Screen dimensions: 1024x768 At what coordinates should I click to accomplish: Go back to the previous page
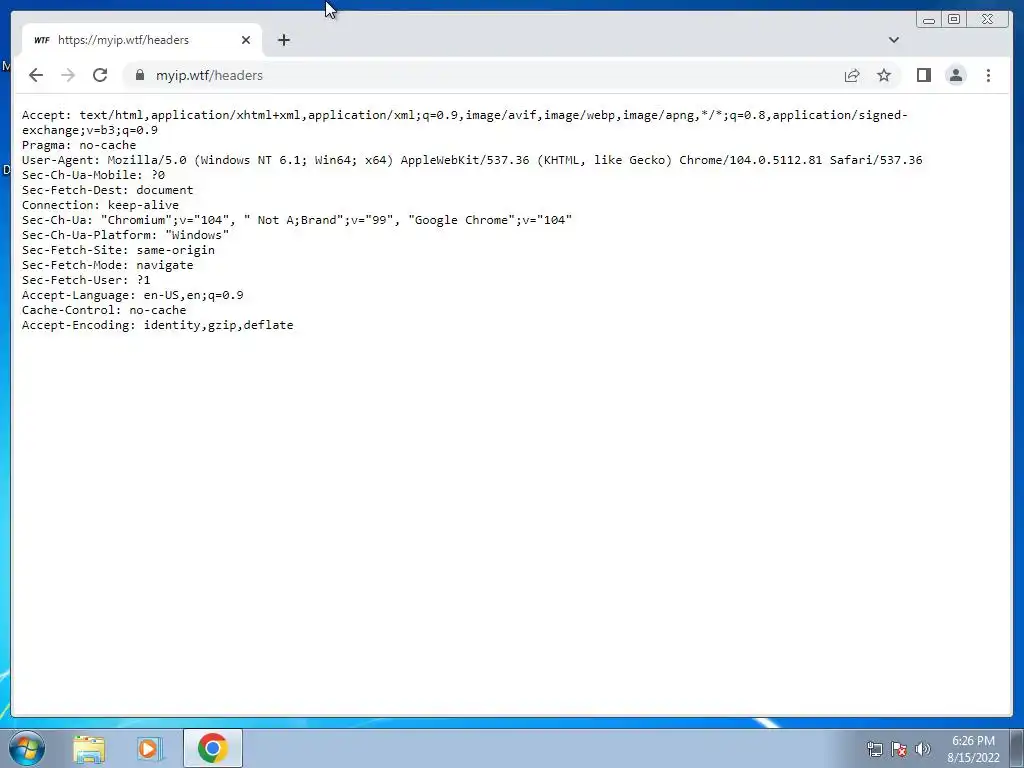click(36, 75)
